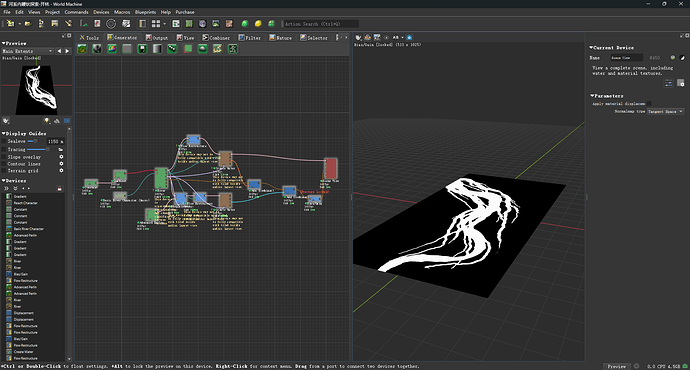Click the yellow sphere toolbar icon
Screen dimensions: 690x370
258,24
